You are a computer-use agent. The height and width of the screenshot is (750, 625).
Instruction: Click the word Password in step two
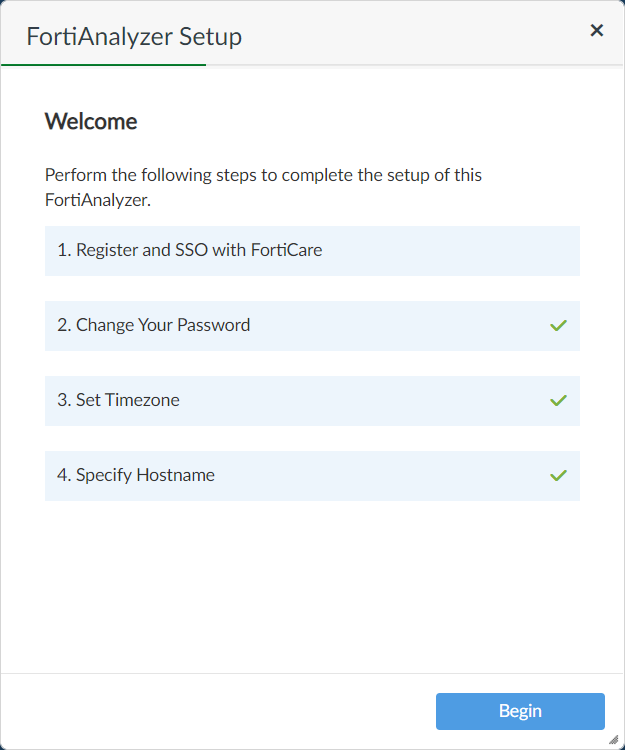point(214,325)
